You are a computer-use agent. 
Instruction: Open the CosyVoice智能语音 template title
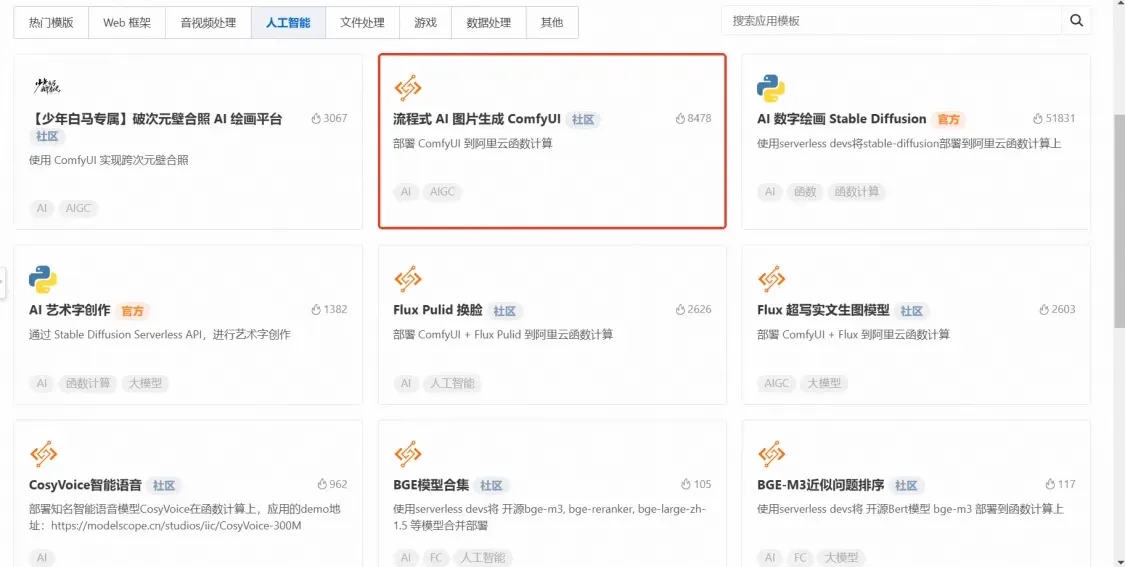coord(85,484)
